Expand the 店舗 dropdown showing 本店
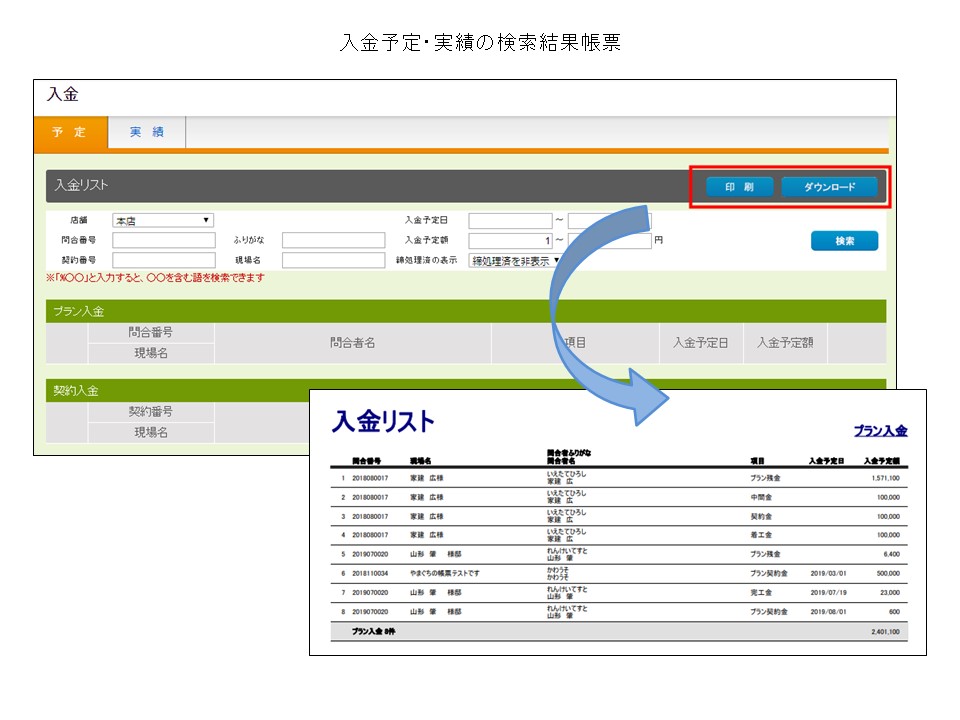 point(163,220)
